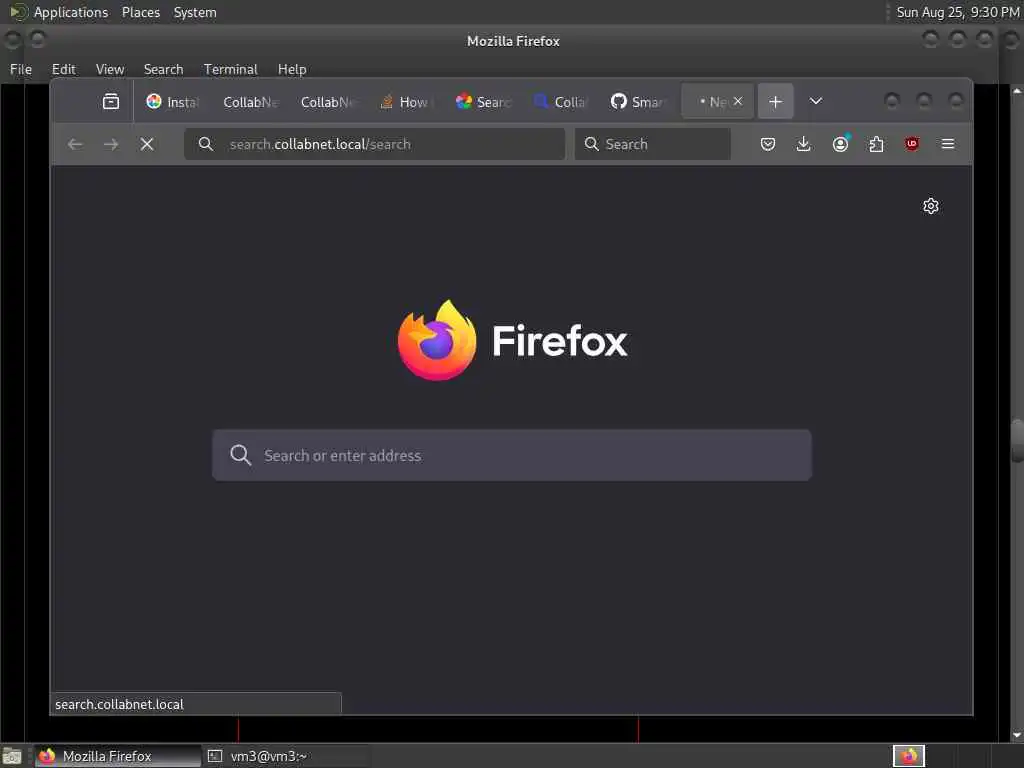Image resolution: width=1024 pixels, height=768 pixels.
Task: Go back with the left arrow
Action: pyautogui.click(x=75, y=144)
